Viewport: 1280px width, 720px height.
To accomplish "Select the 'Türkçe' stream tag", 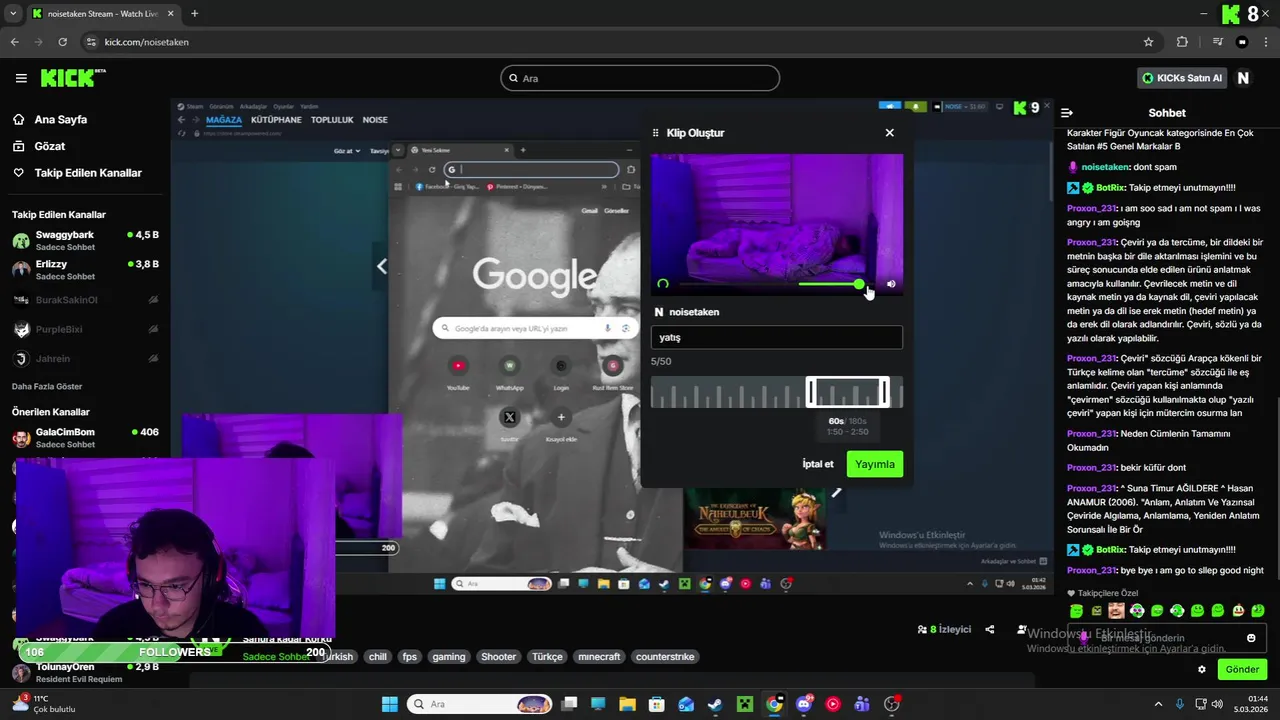I will click(x=547, y=657).
